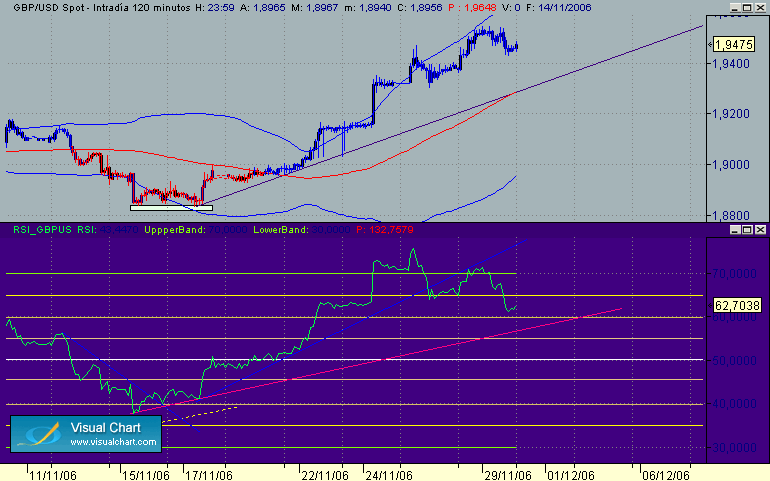Image resolution: width=770 pixels, height=481 pixels.
Task: Close the GBP/USD Spot chart pane
Action: (760, 8)
